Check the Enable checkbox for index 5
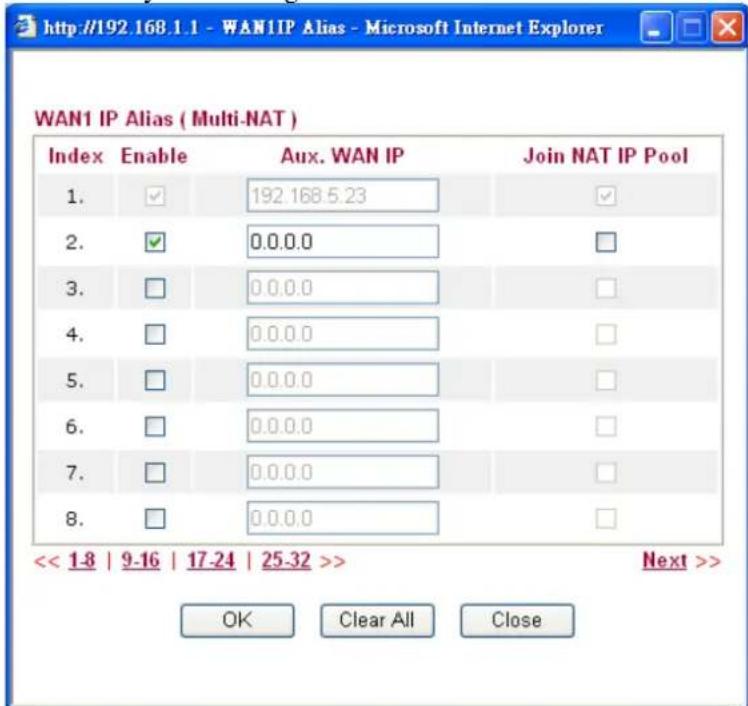 (155, 380)
